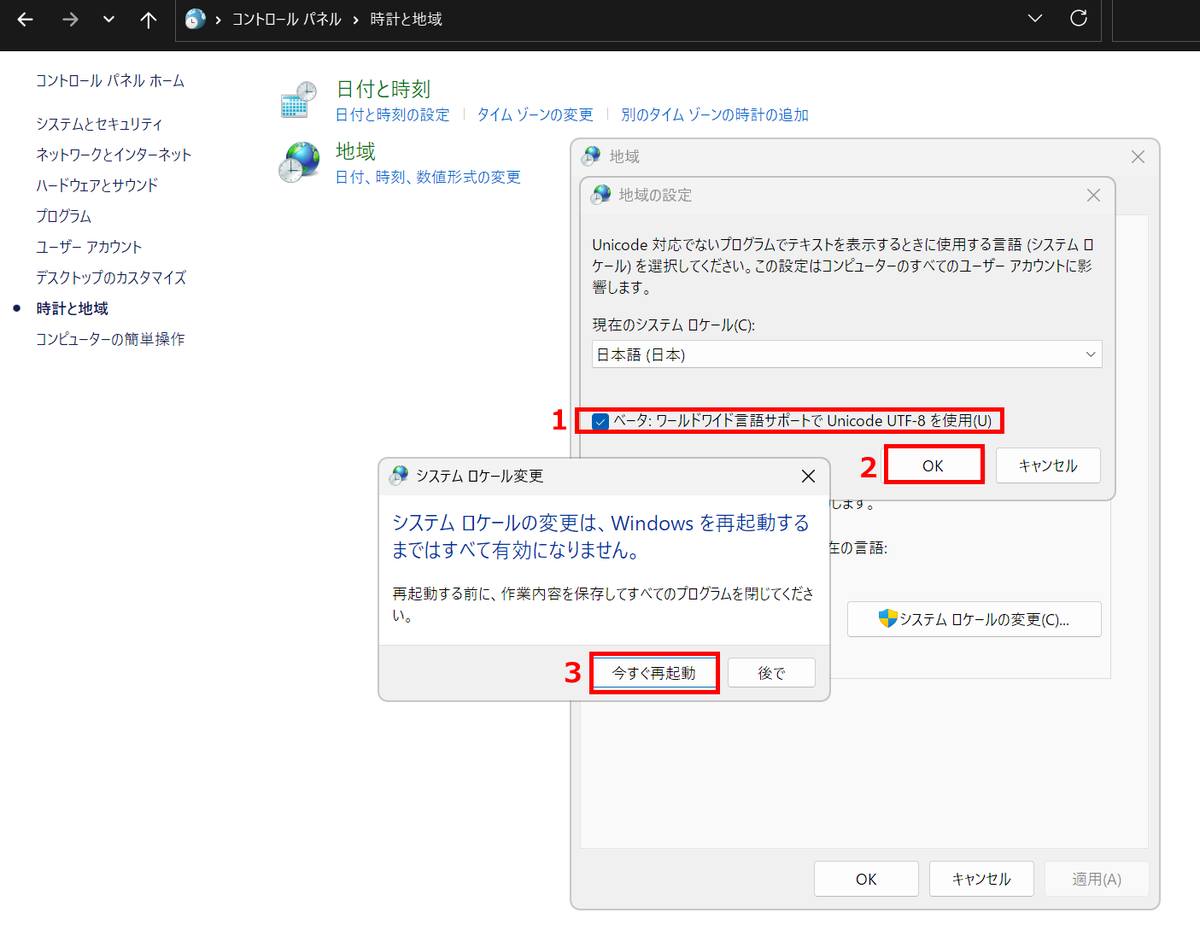This screenshot has width=1200, height=936.
Task: Close the 地域 dialog
Action: coord(1137,157)
